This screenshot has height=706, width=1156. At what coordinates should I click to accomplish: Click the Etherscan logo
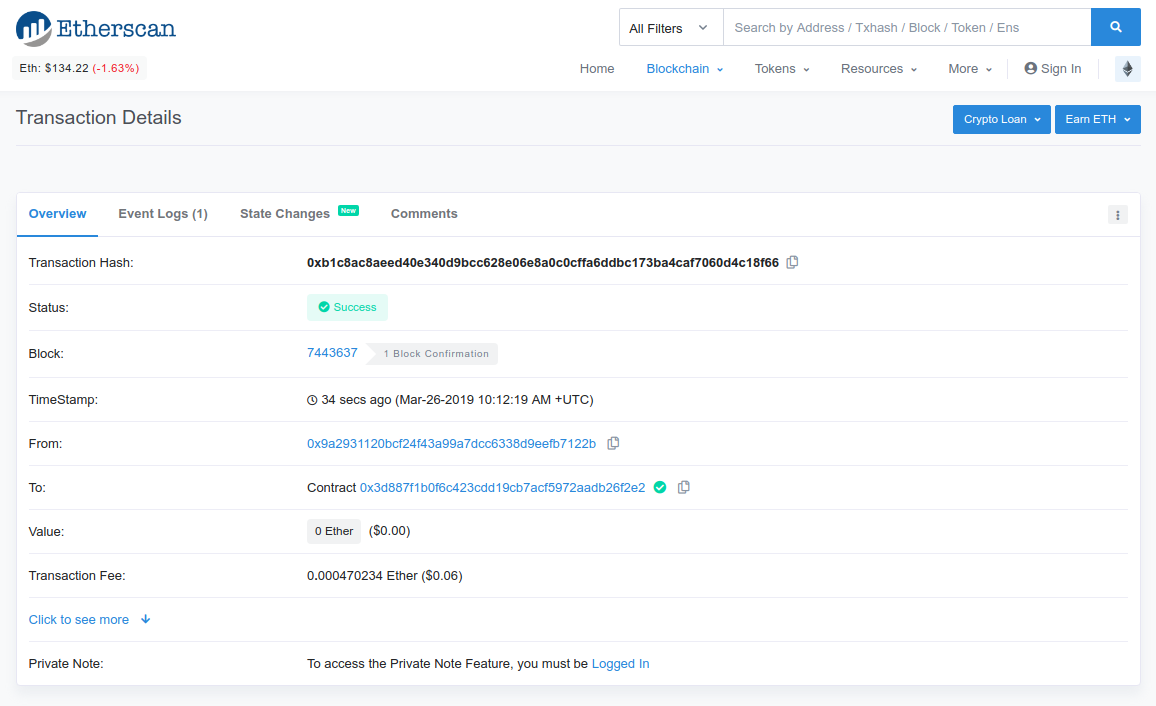pos(96,28)
